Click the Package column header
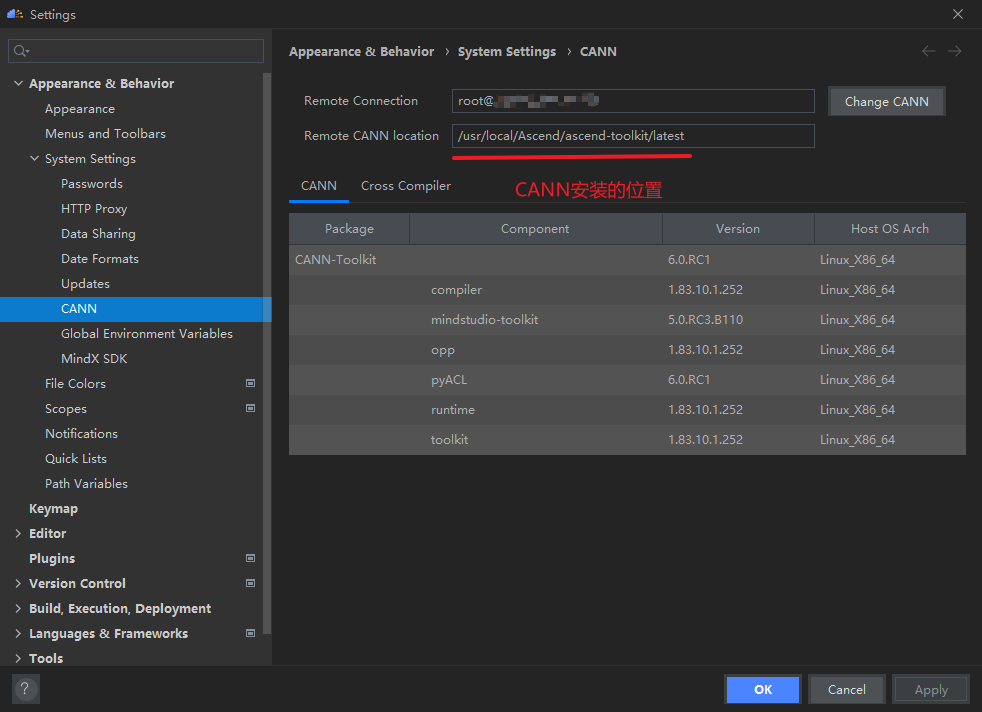The image size is (982, 712). coord(349,229)
